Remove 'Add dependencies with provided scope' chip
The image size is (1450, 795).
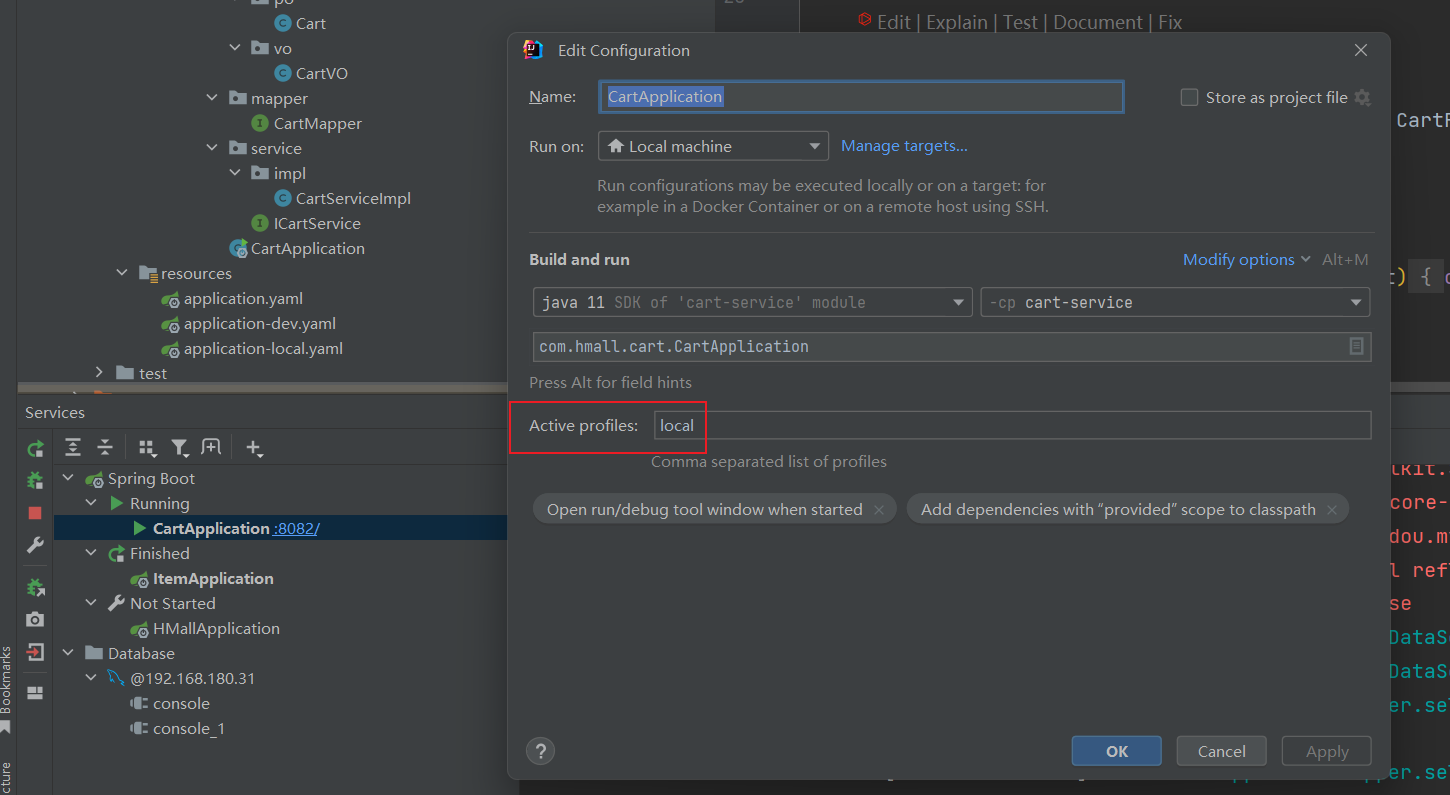coord(1332,510)
